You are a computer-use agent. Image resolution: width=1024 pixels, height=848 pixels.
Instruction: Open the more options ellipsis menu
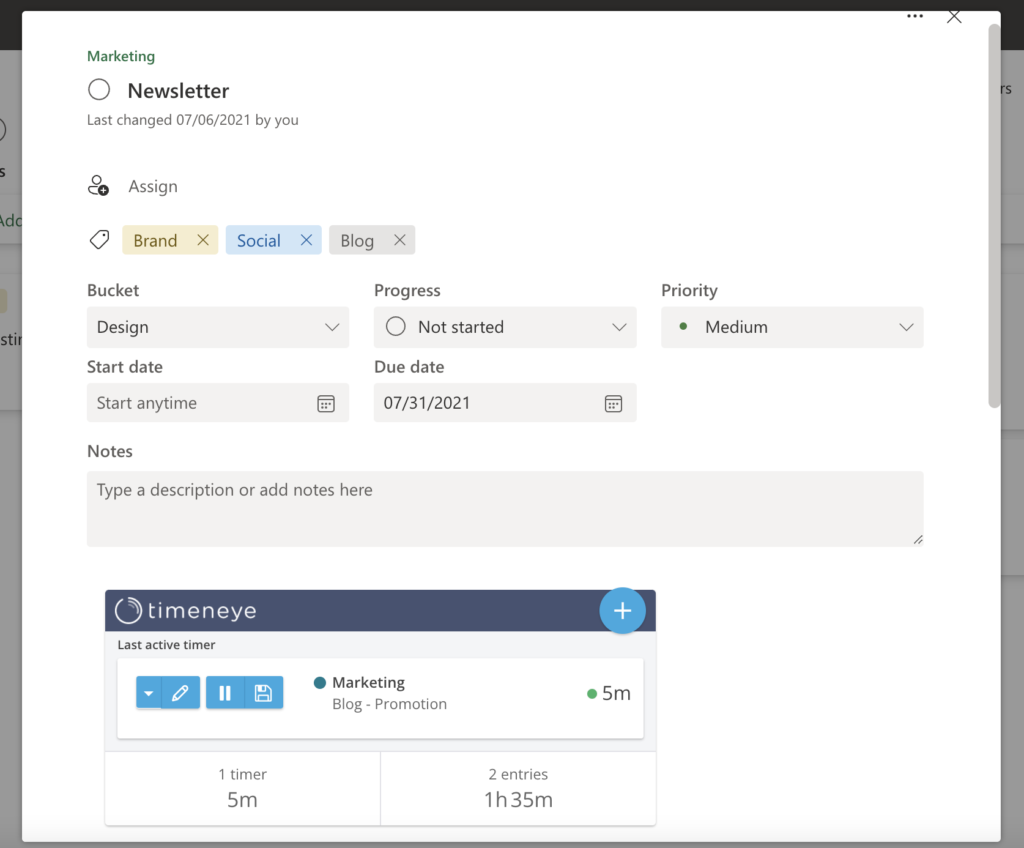914,16
